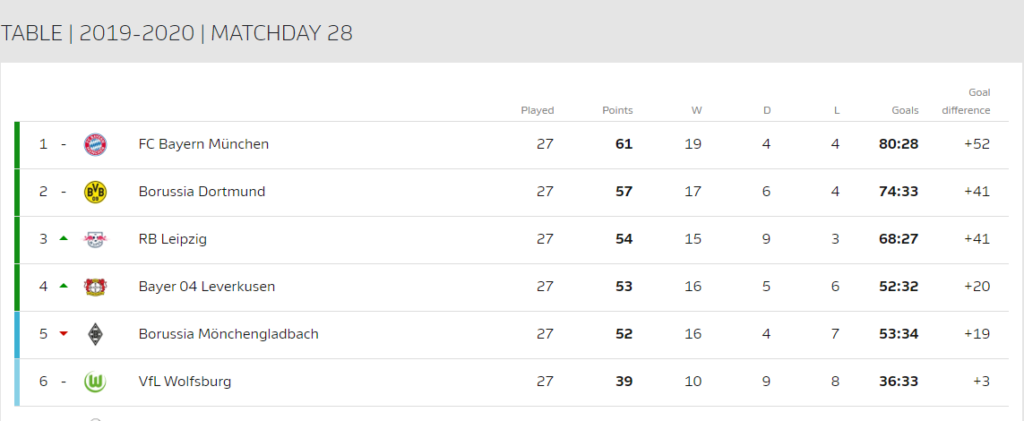Click the RB Leipzig club logo
The height and width of the screenshot is (421, 1024).
click(x=95, y=240)
